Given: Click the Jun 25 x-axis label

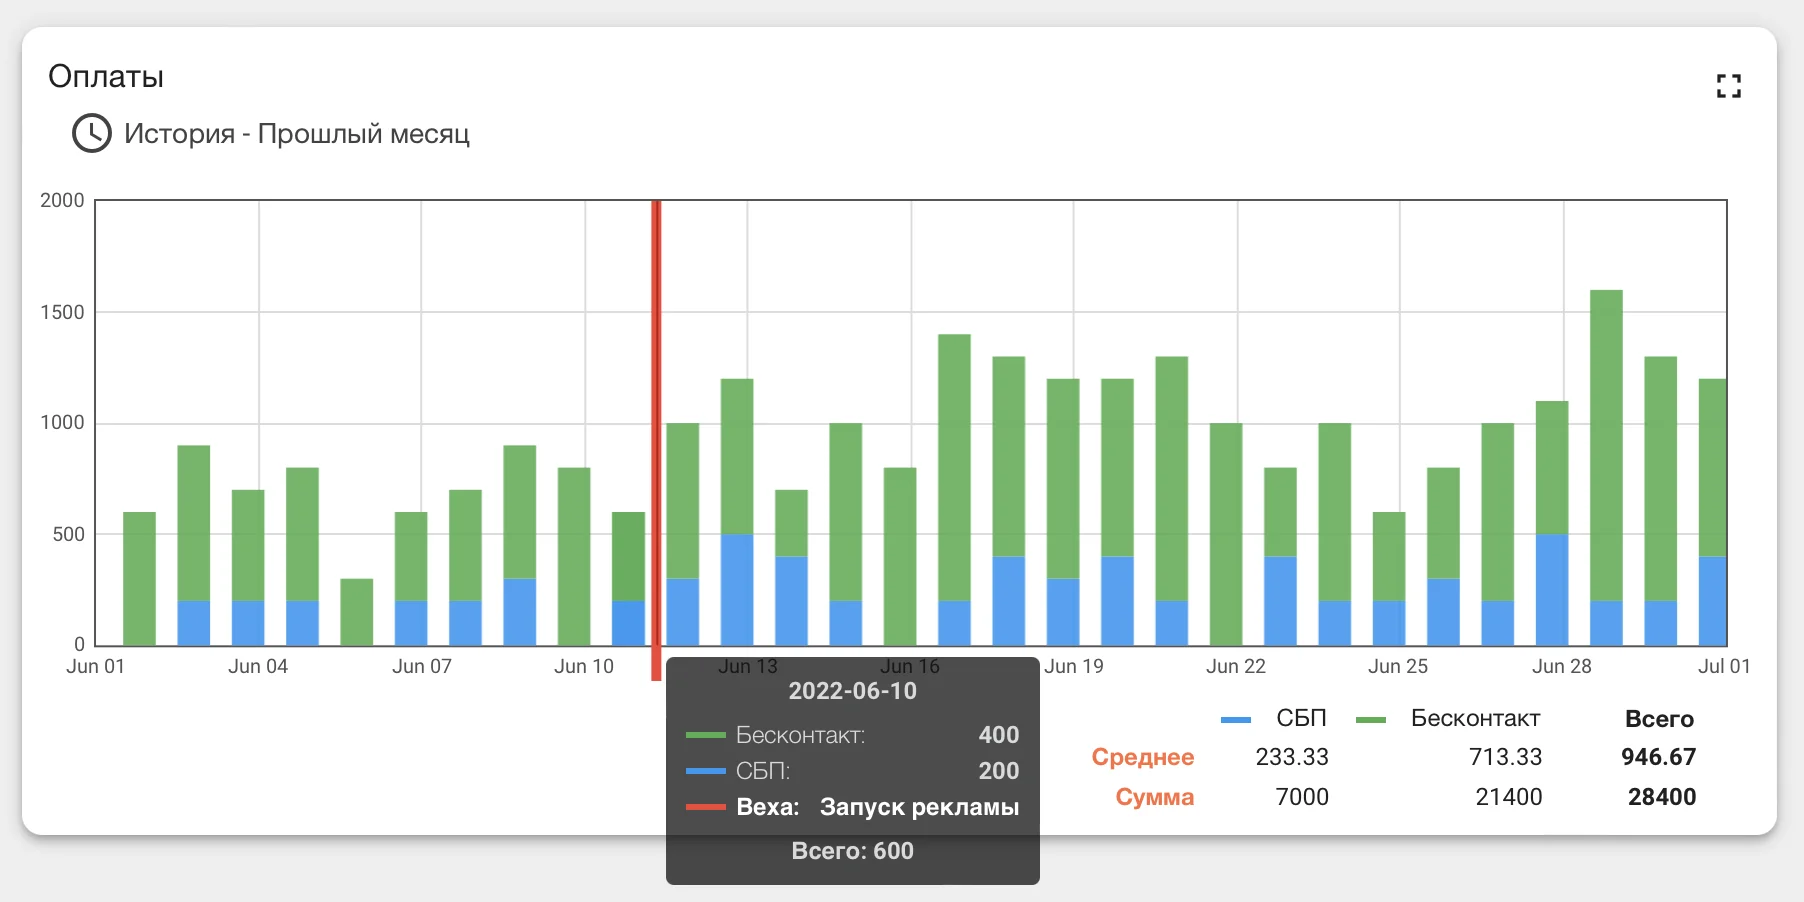Looking at the screenshot, I should pos(1398,666).
